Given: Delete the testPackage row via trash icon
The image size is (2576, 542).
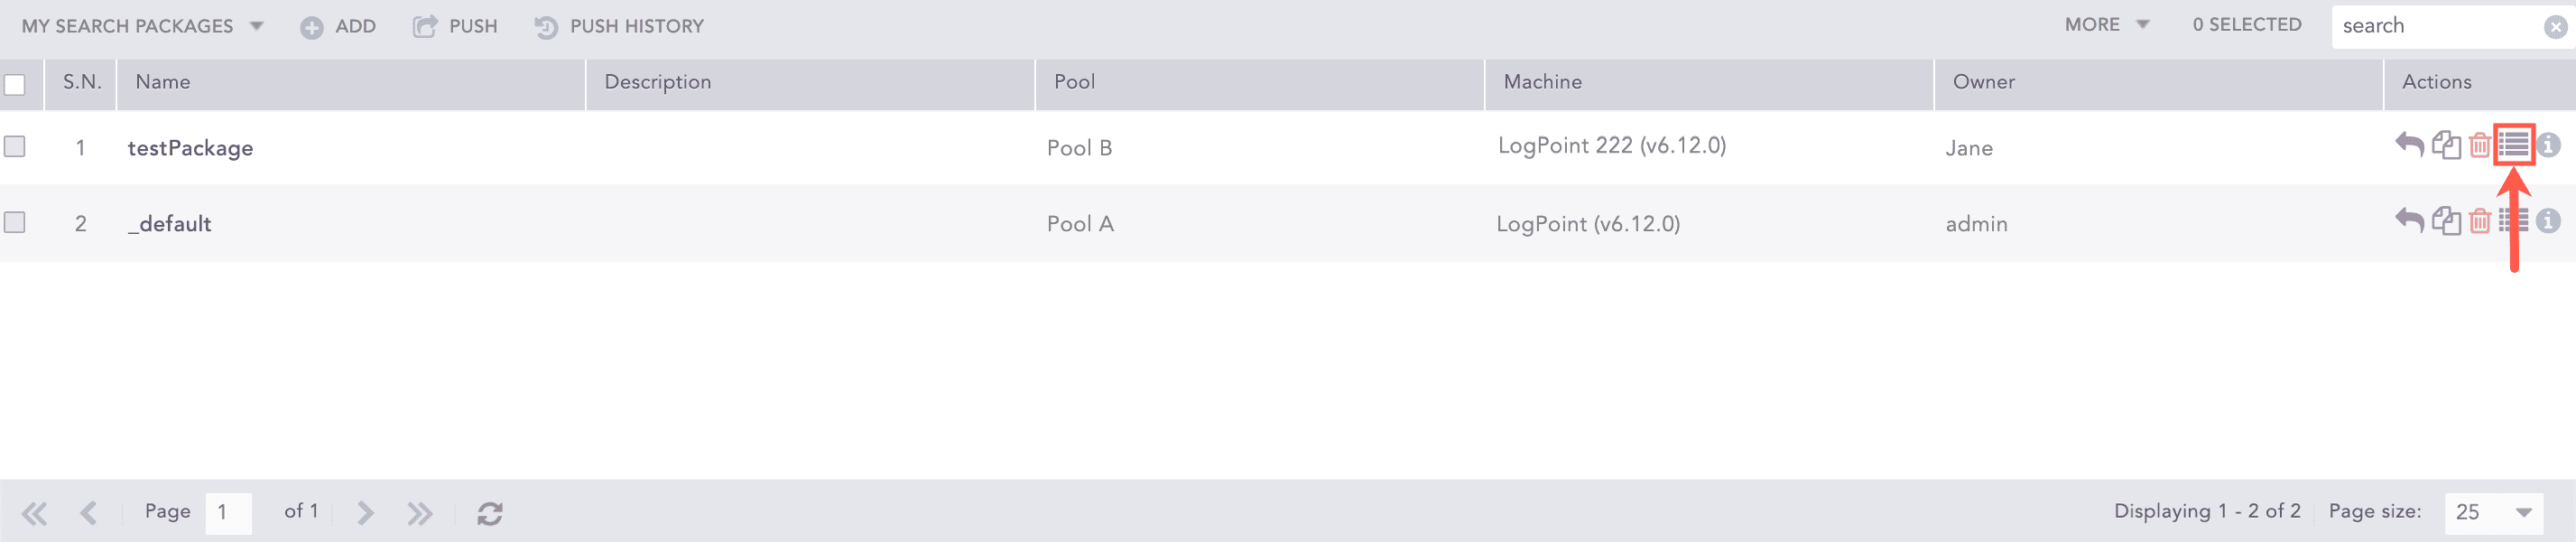Looking at the screenshot, I should tap(2479, 146).
